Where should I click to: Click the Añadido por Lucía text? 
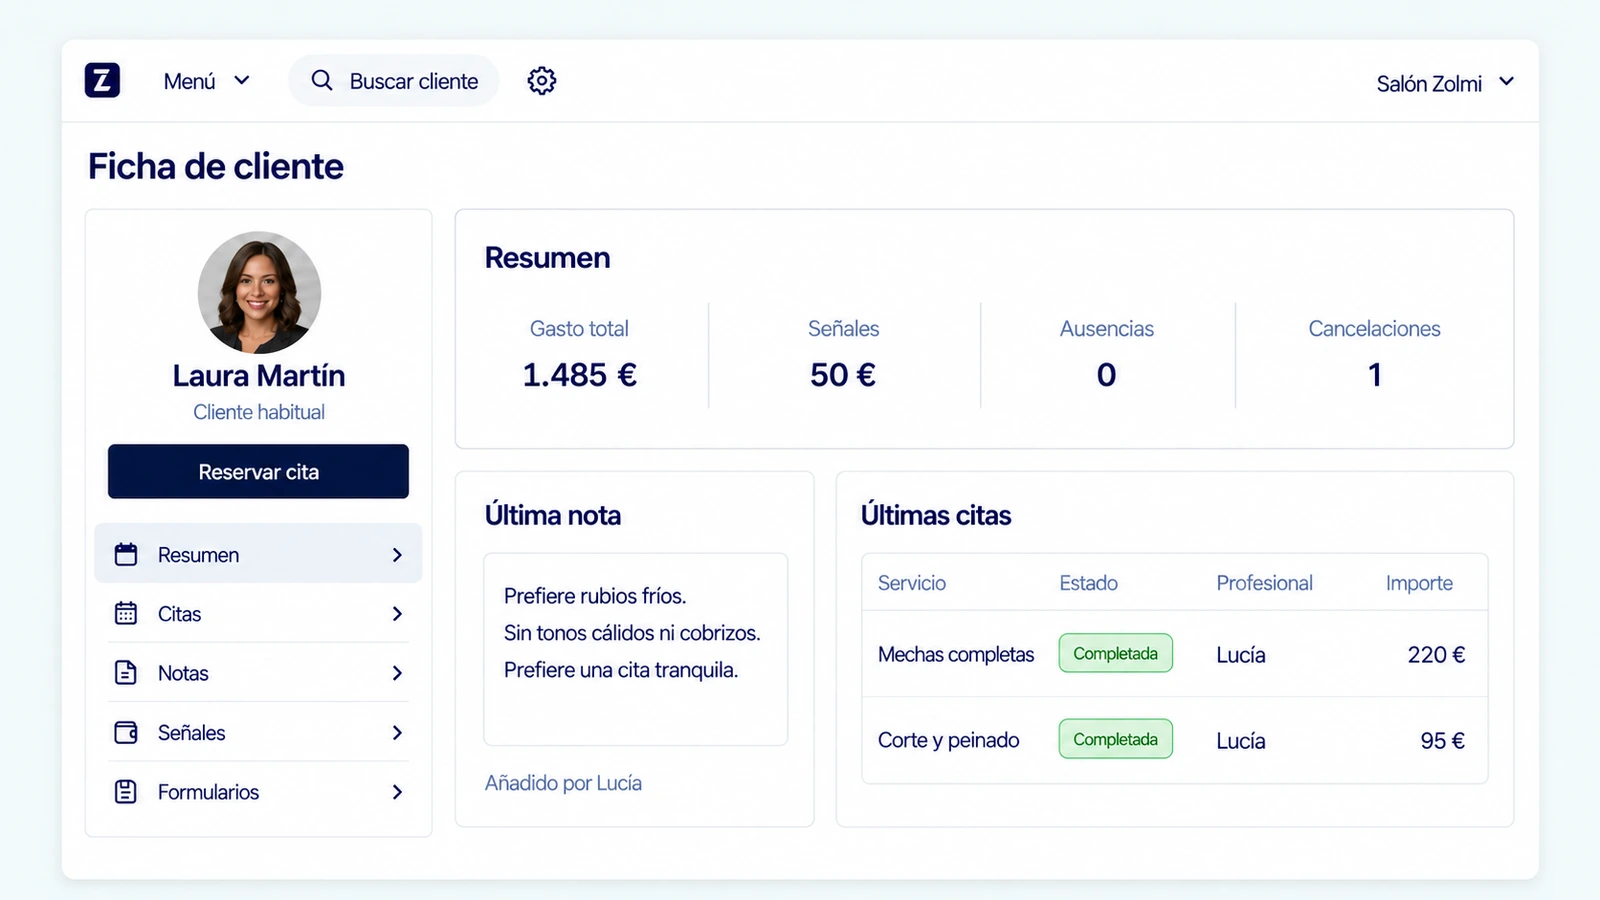pos(563,783)
